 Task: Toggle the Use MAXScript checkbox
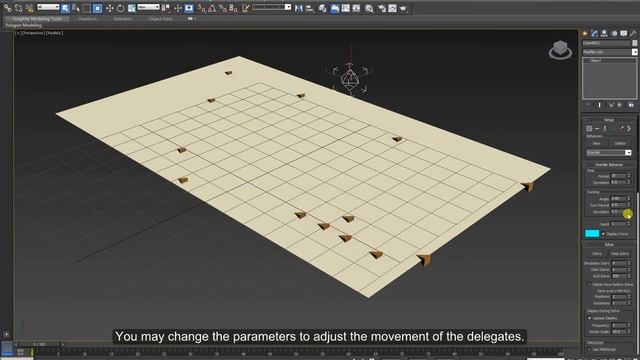589,349
